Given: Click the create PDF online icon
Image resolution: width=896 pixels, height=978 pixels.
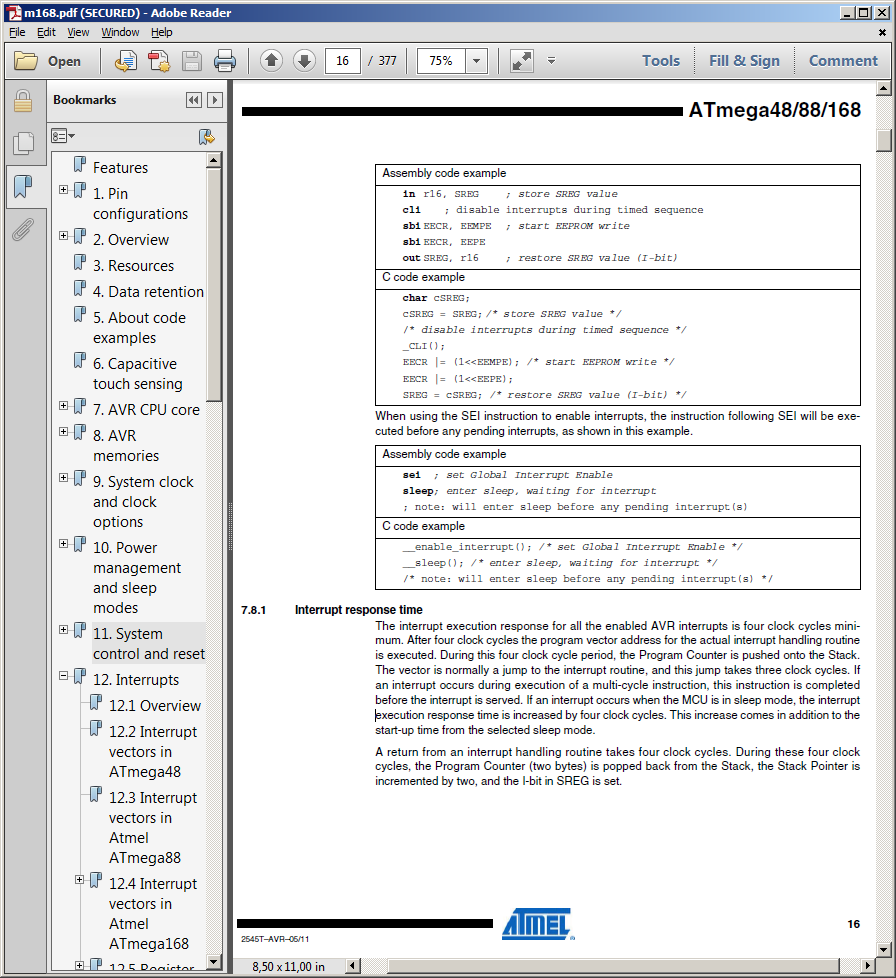Looking at the screenshot, I should (x=126, y=61).
